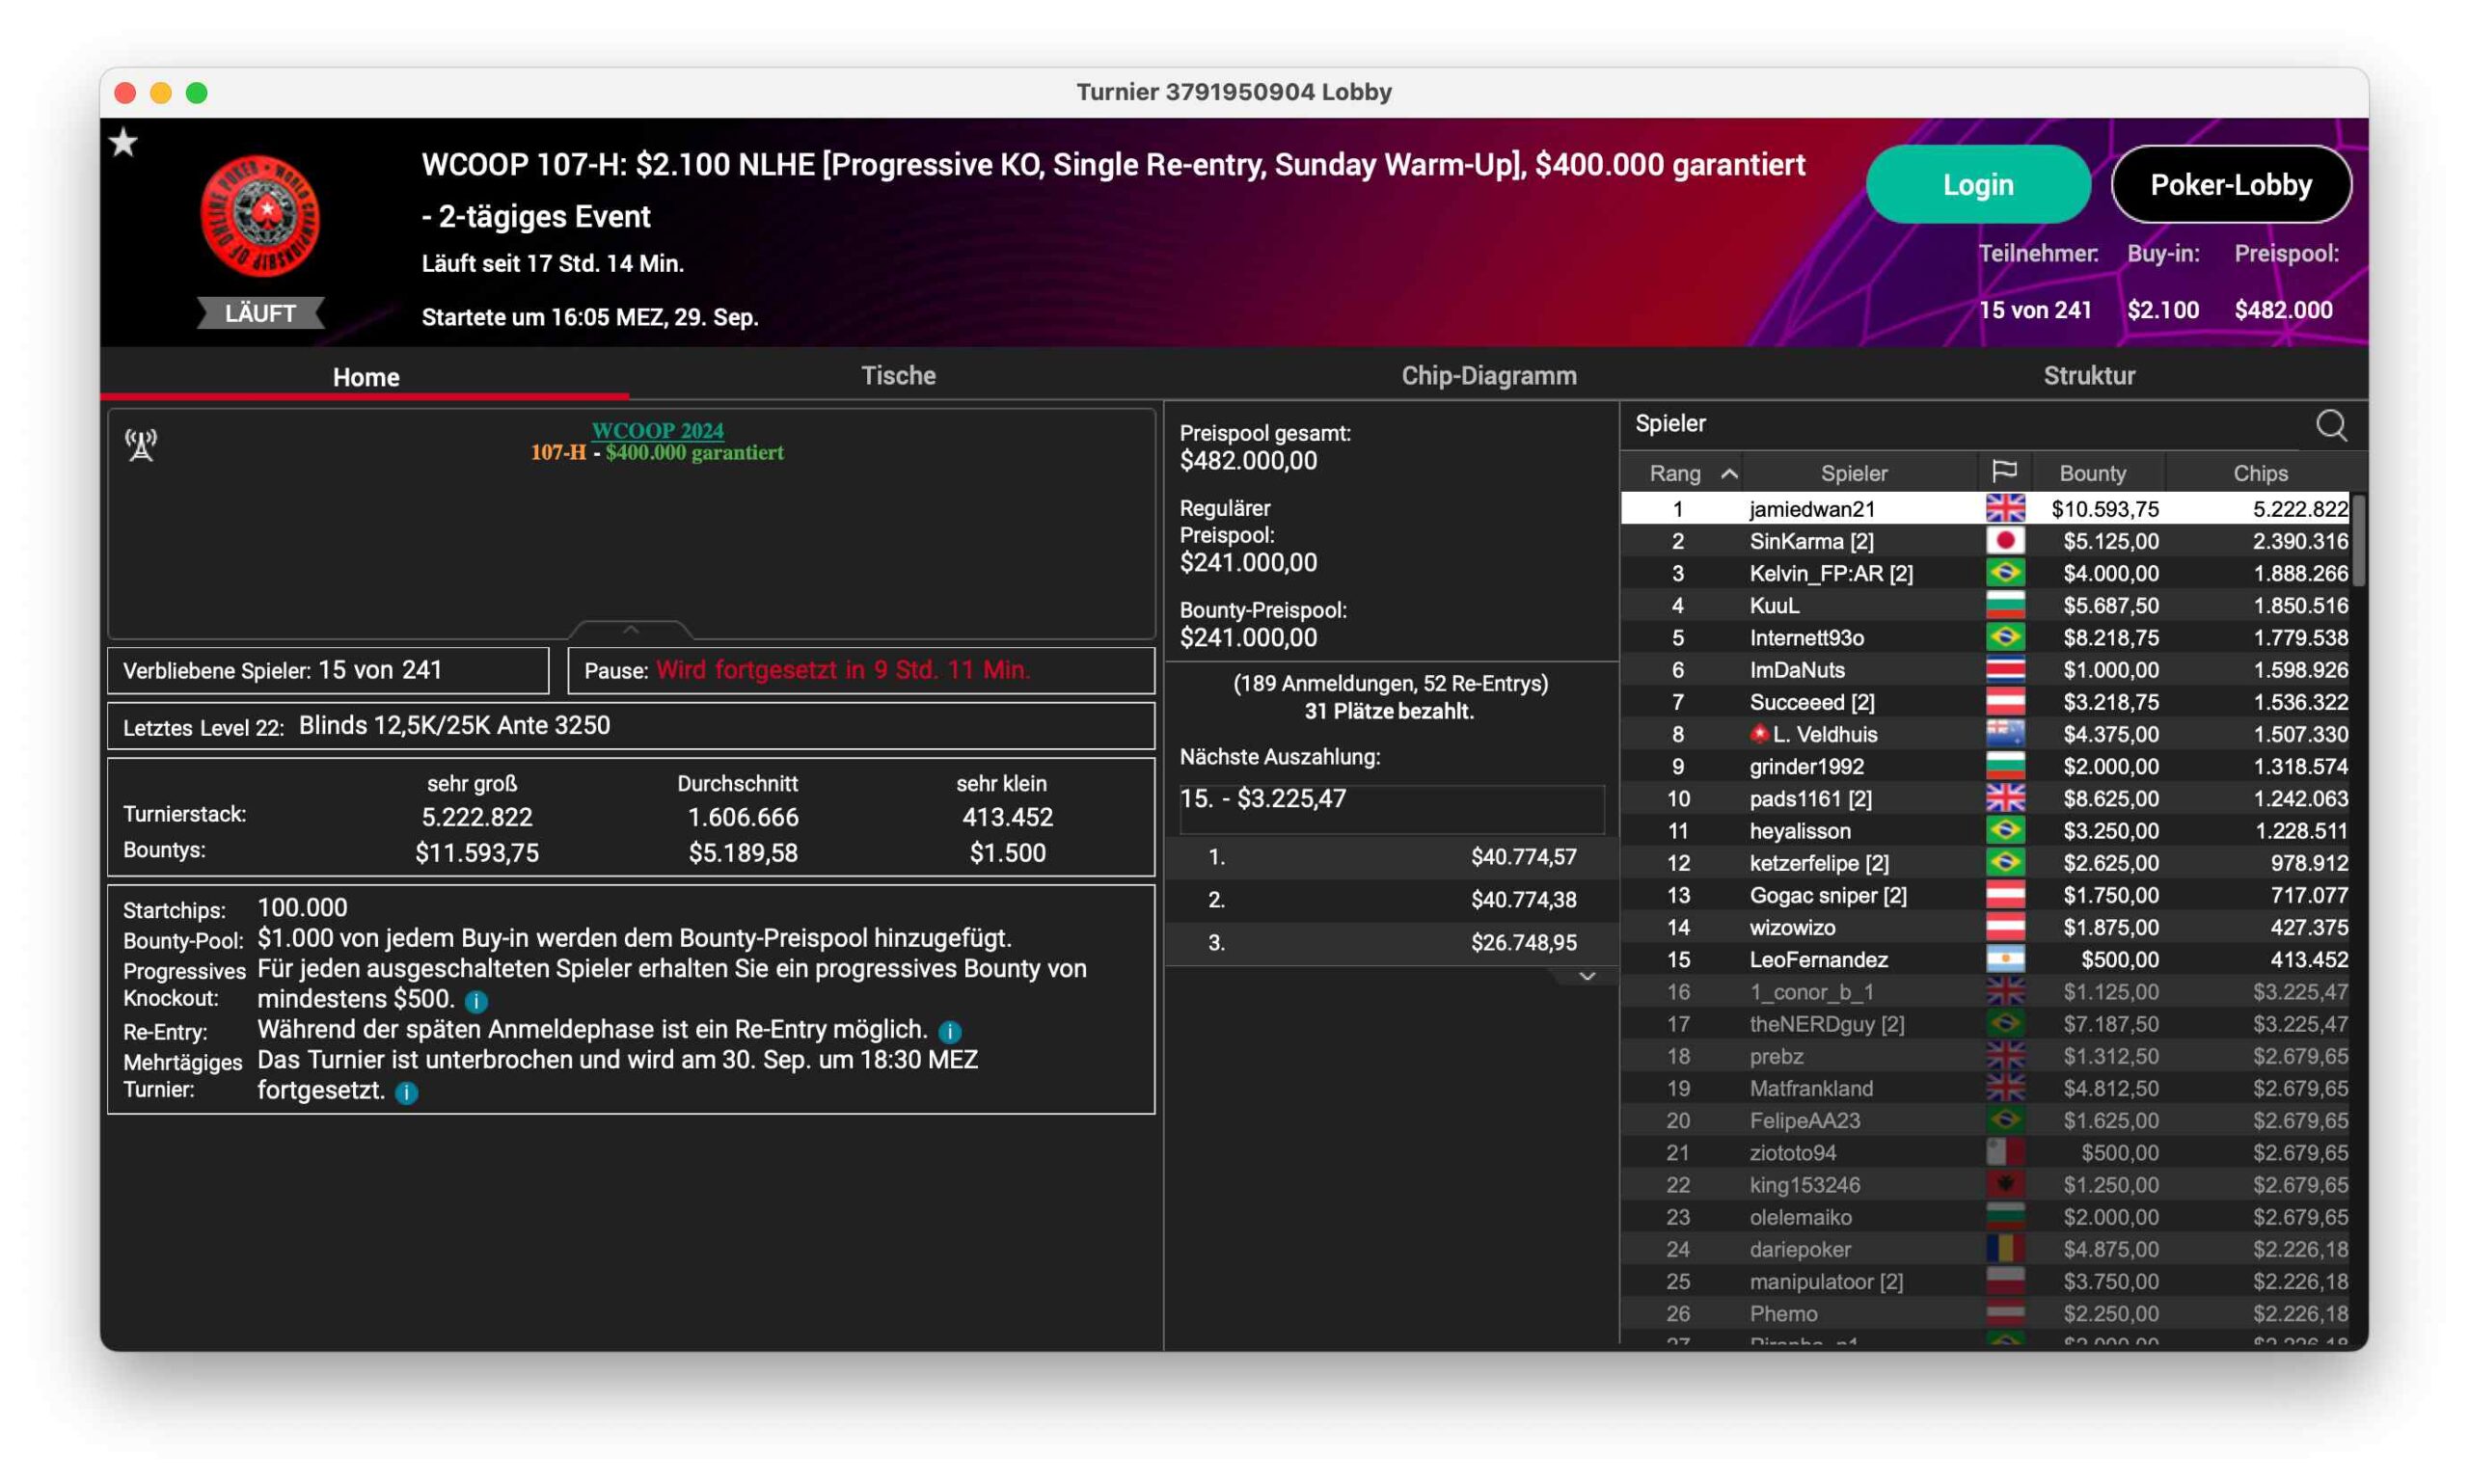Open the Chip-Diagramm tab
Image resolution: width=2469 pixels, height=1484 pixels.
click(1488, 376)
